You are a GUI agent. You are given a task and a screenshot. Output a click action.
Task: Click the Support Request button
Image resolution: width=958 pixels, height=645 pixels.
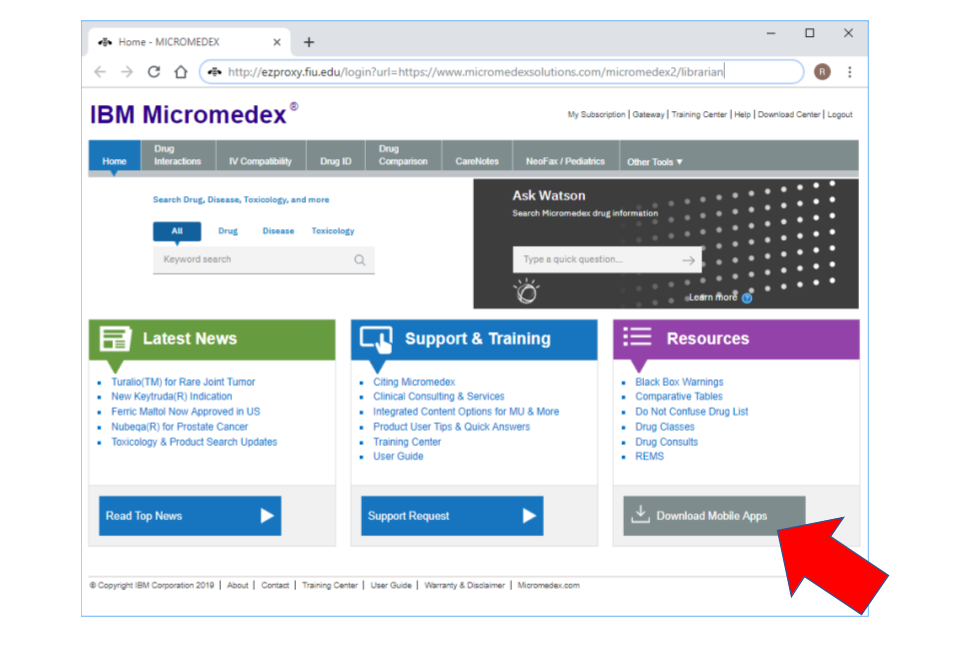[x=452, y=516]
